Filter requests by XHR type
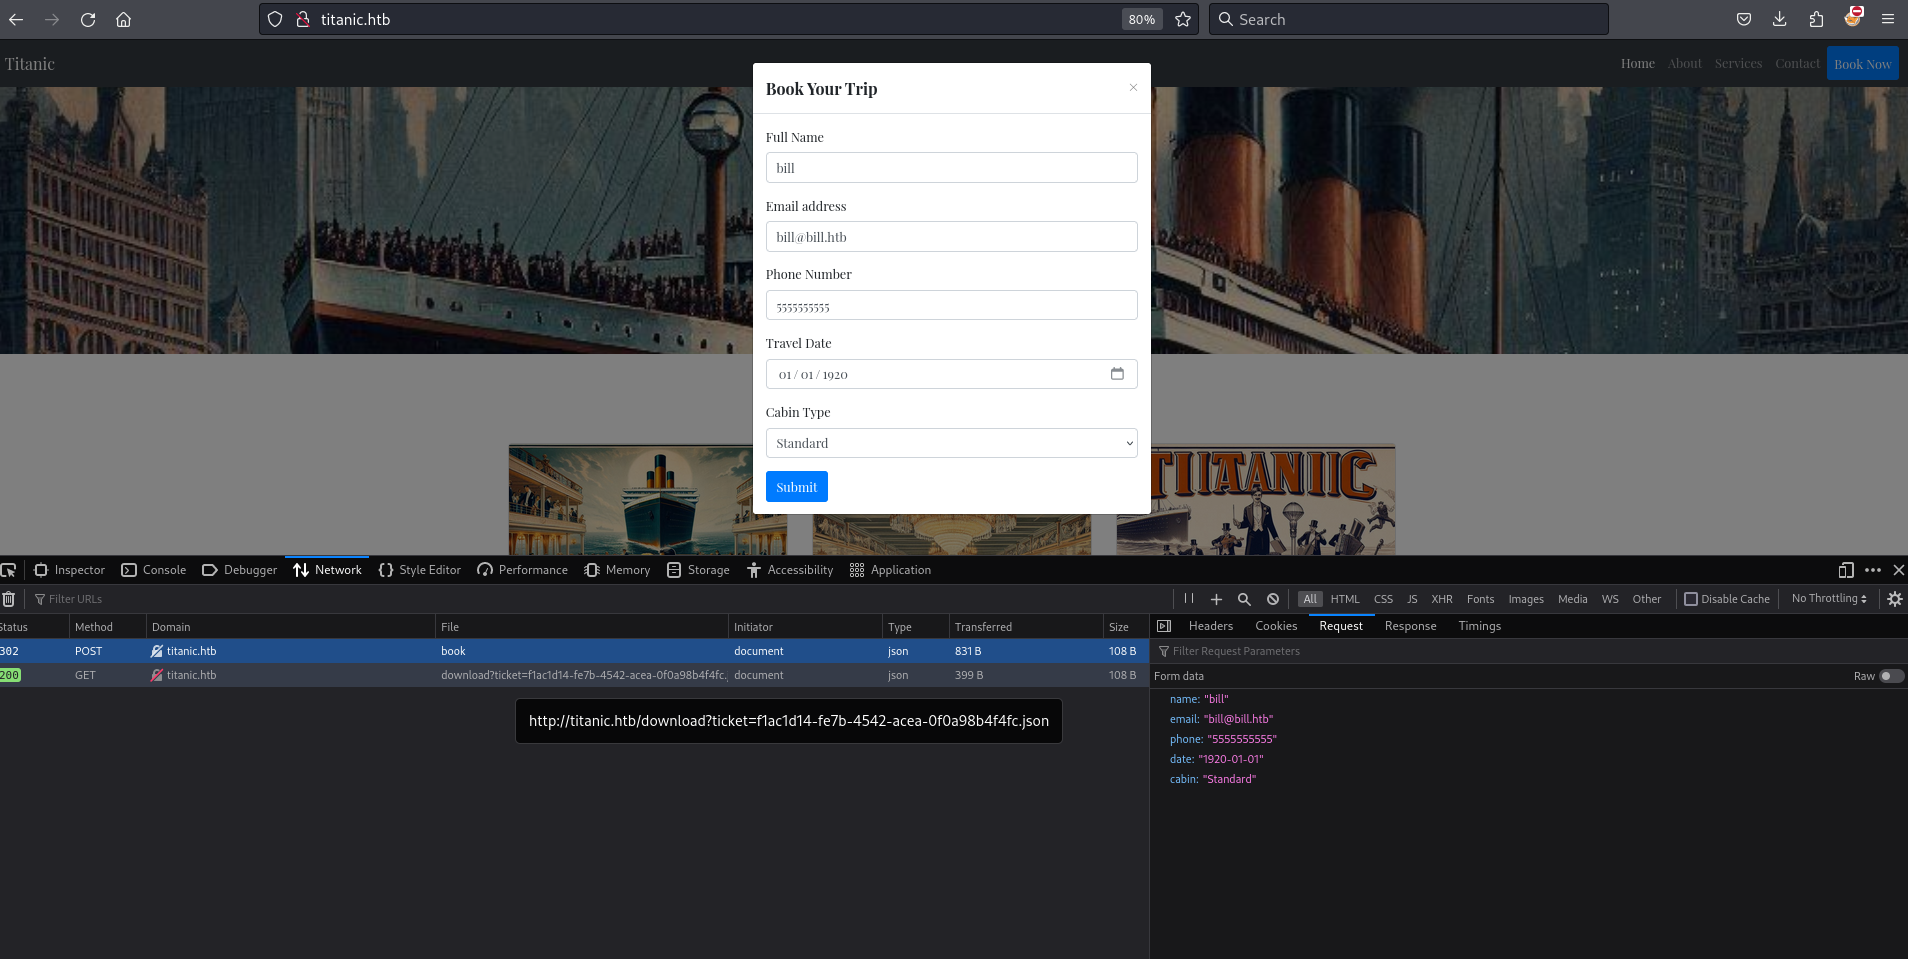The image size is (1908, 959). click(1441, 599)
